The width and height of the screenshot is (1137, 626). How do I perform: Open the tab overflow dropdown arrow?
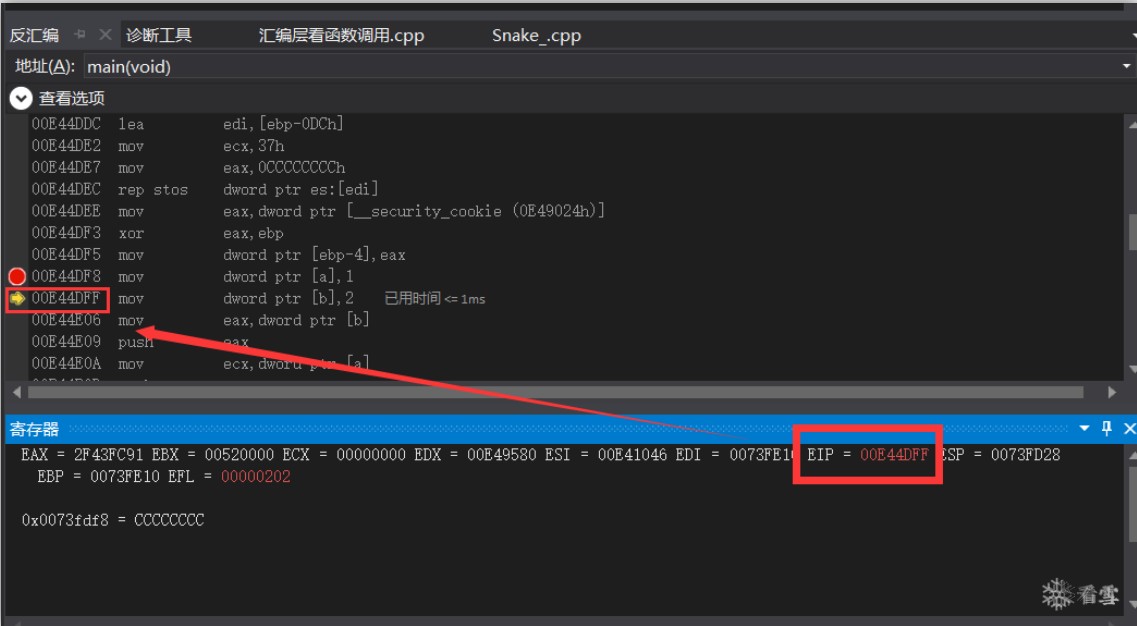[1132, 35]
